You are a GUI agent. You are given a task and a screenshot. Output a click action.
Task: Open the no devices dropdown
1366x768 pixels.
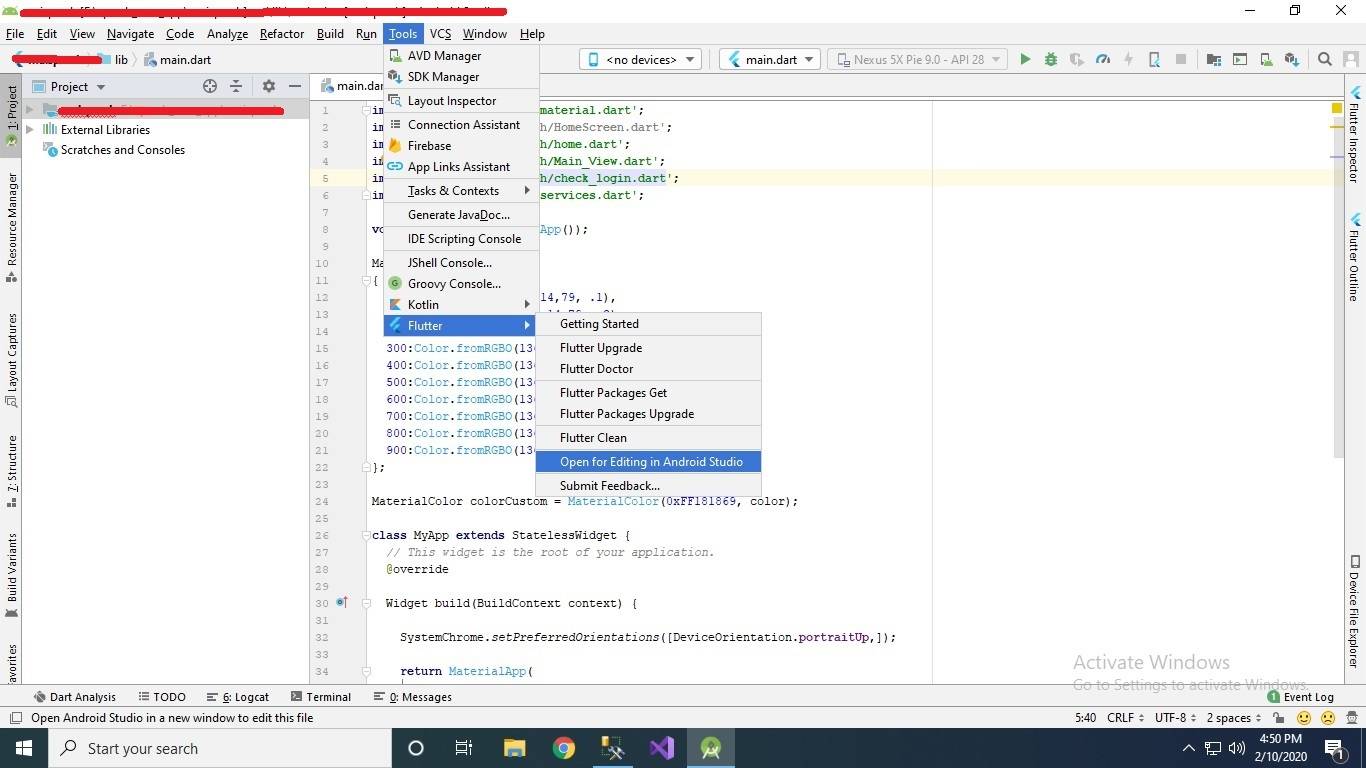(x=640, y=59)
